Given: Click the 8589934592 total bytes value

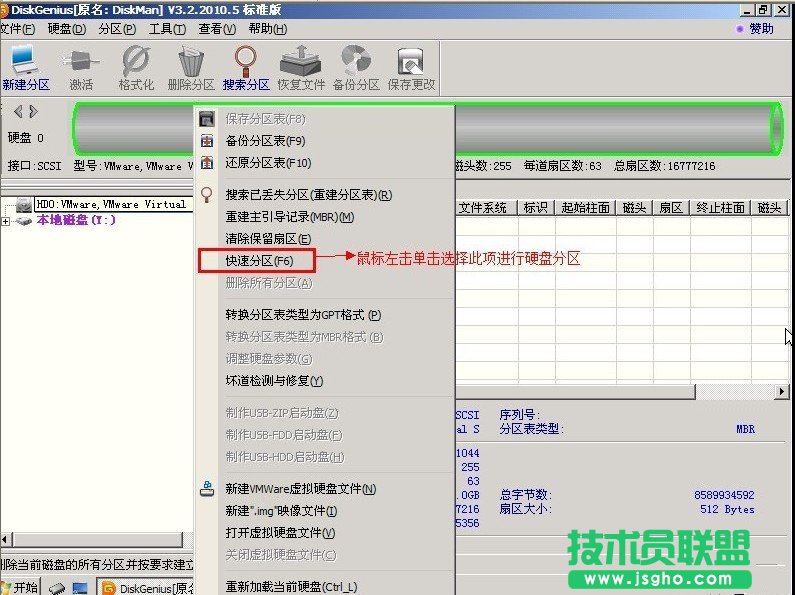Looking at the screenshot, I should [724, 495].
